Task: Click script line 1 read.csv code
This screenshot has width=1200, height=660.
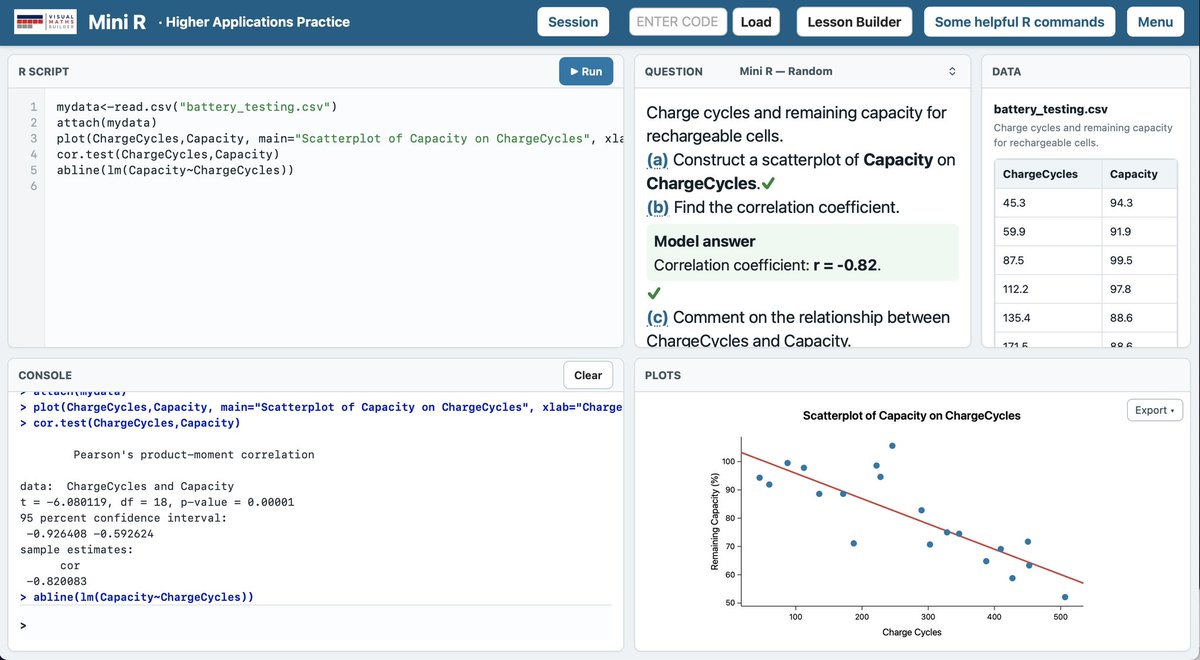Action: [x=197, y=105]
